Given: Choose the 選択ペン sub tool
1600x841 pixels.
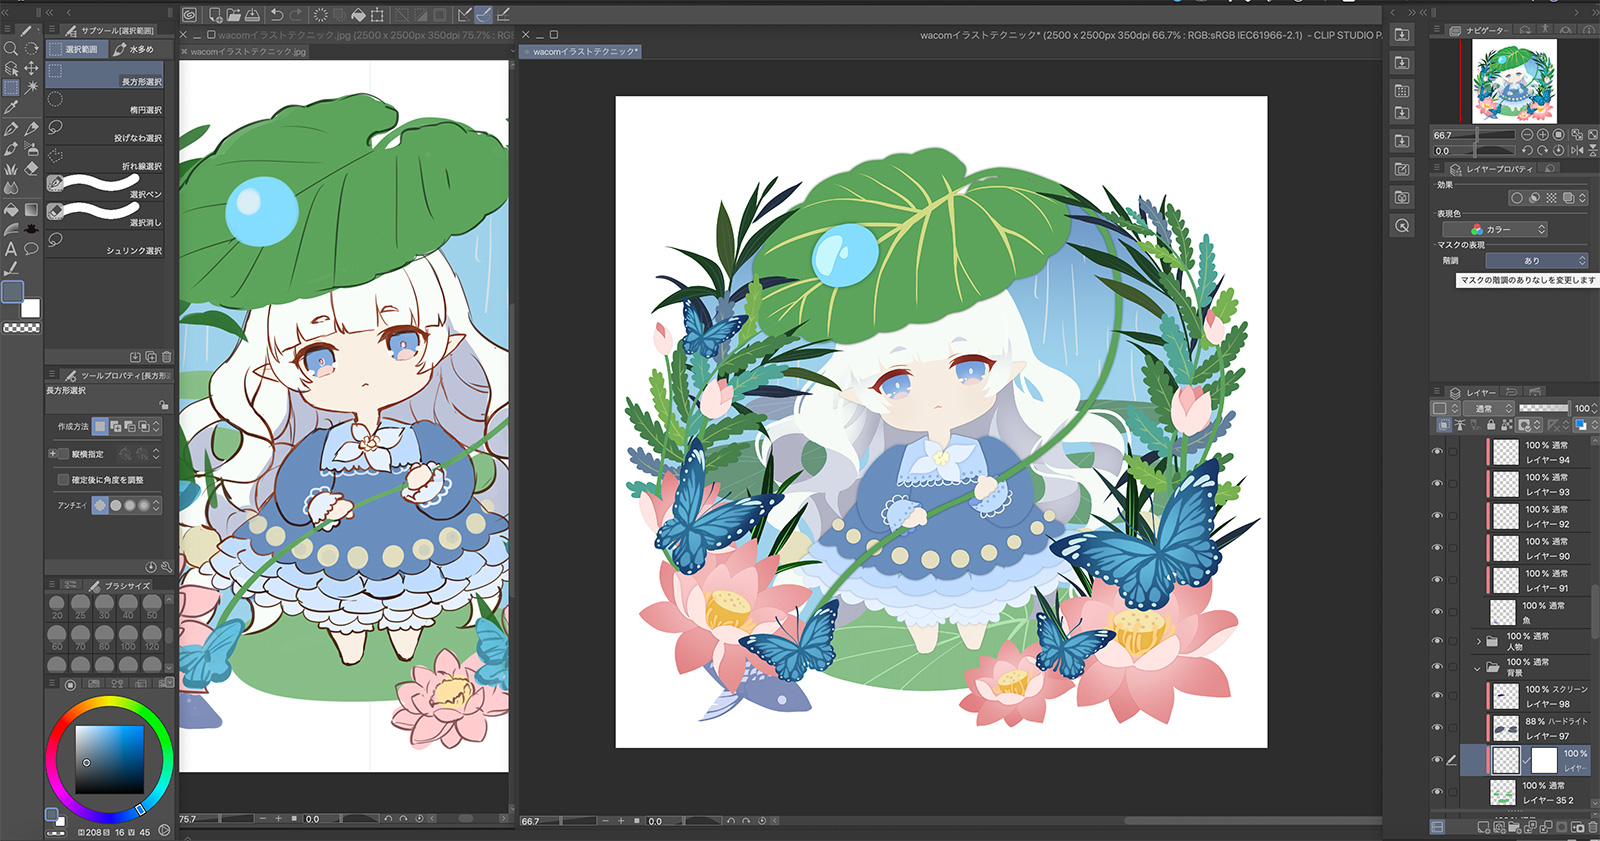Looking at the screenshot, I should click(x=104, y=187).
